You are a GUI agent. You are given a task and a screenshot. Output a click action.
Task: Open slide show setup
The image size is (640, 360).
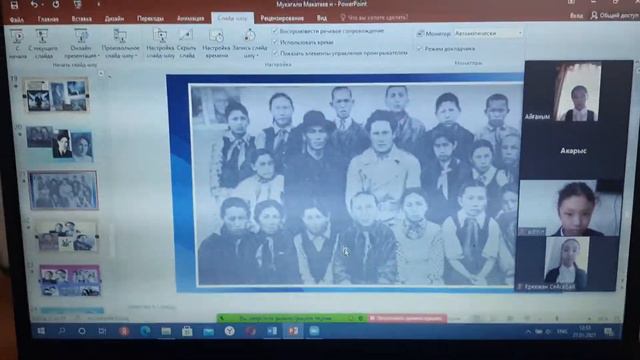pos(160,44)
